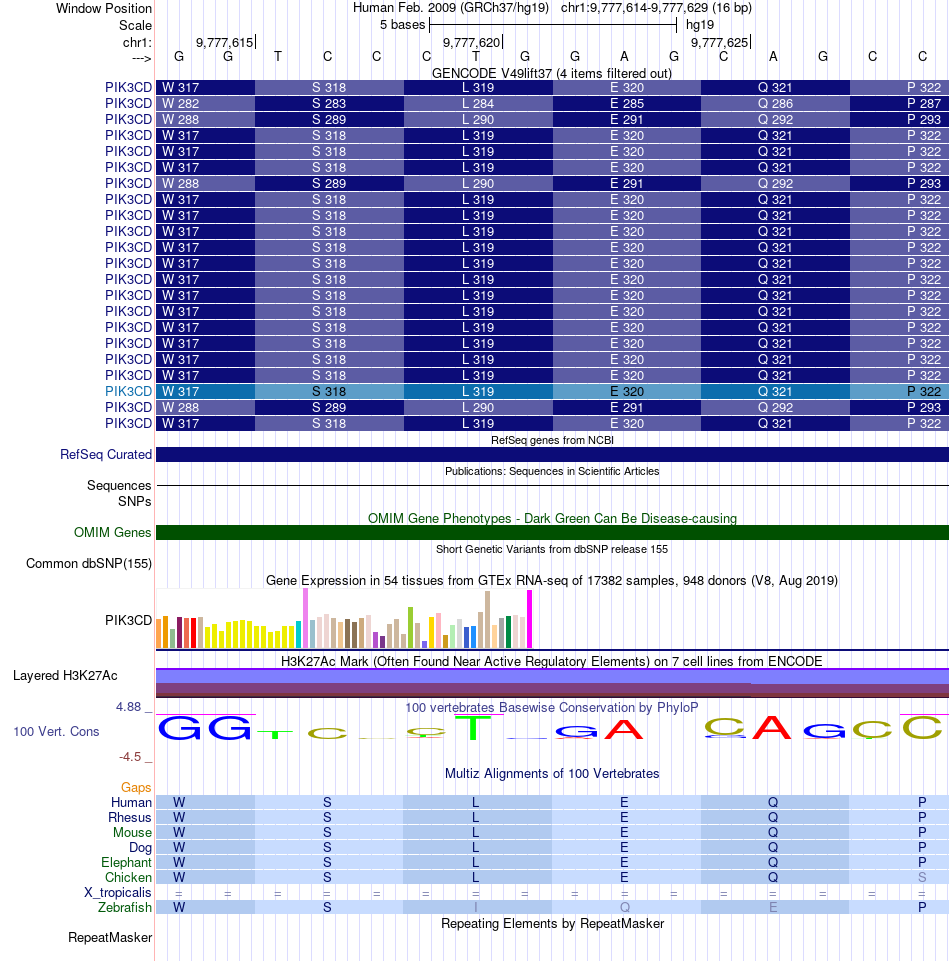Click the 'E 285' codon cell

pos(626,104)
